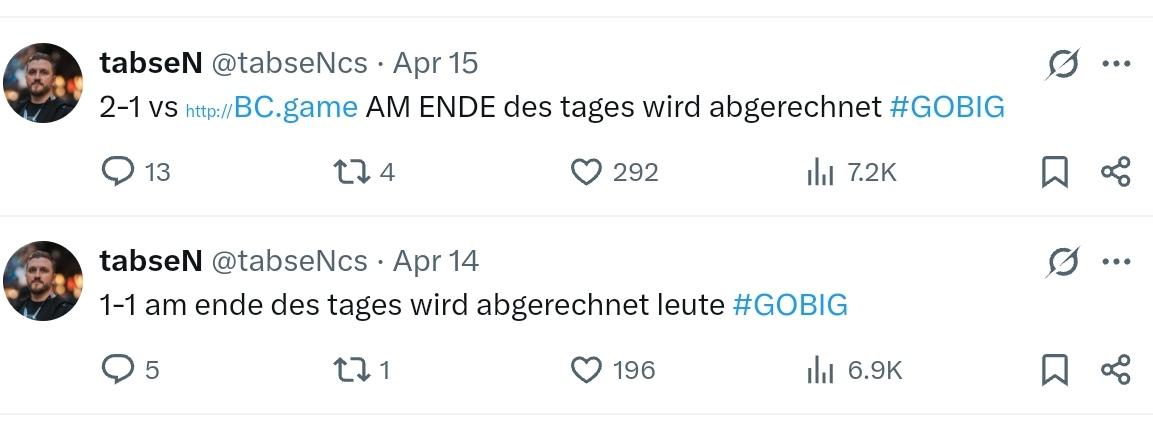
Task: Bookmark the Apr 15 tweet
Action: (1054, 173)
